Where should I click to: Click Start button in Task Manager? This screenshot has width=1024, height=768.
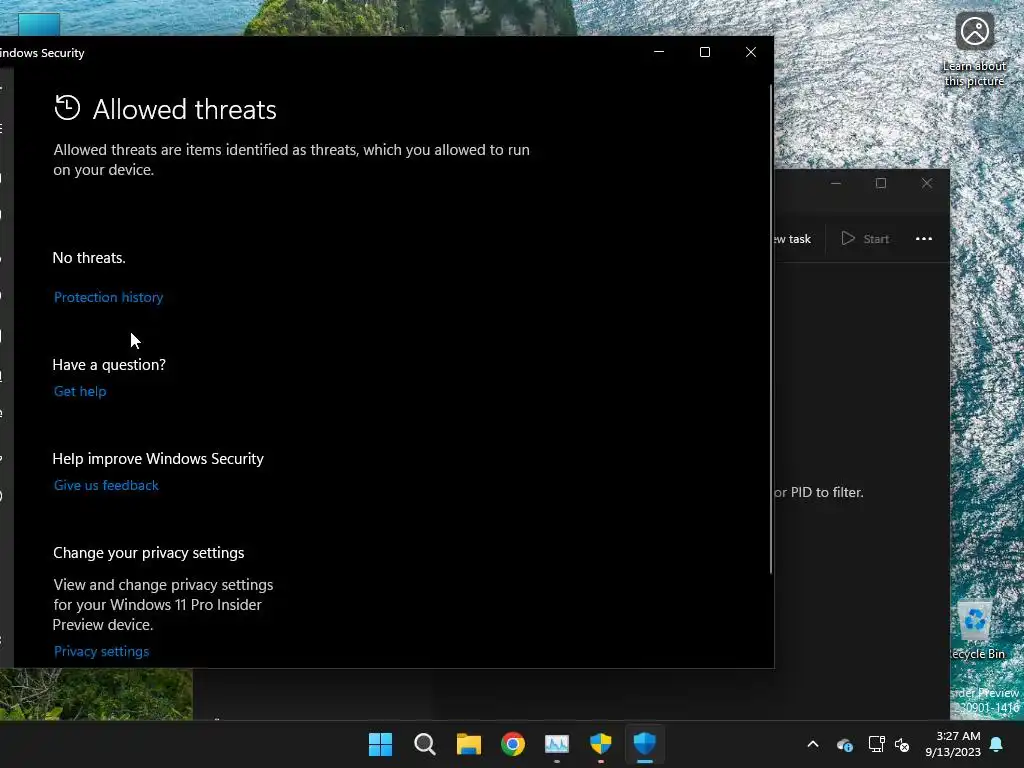point(865,239)
